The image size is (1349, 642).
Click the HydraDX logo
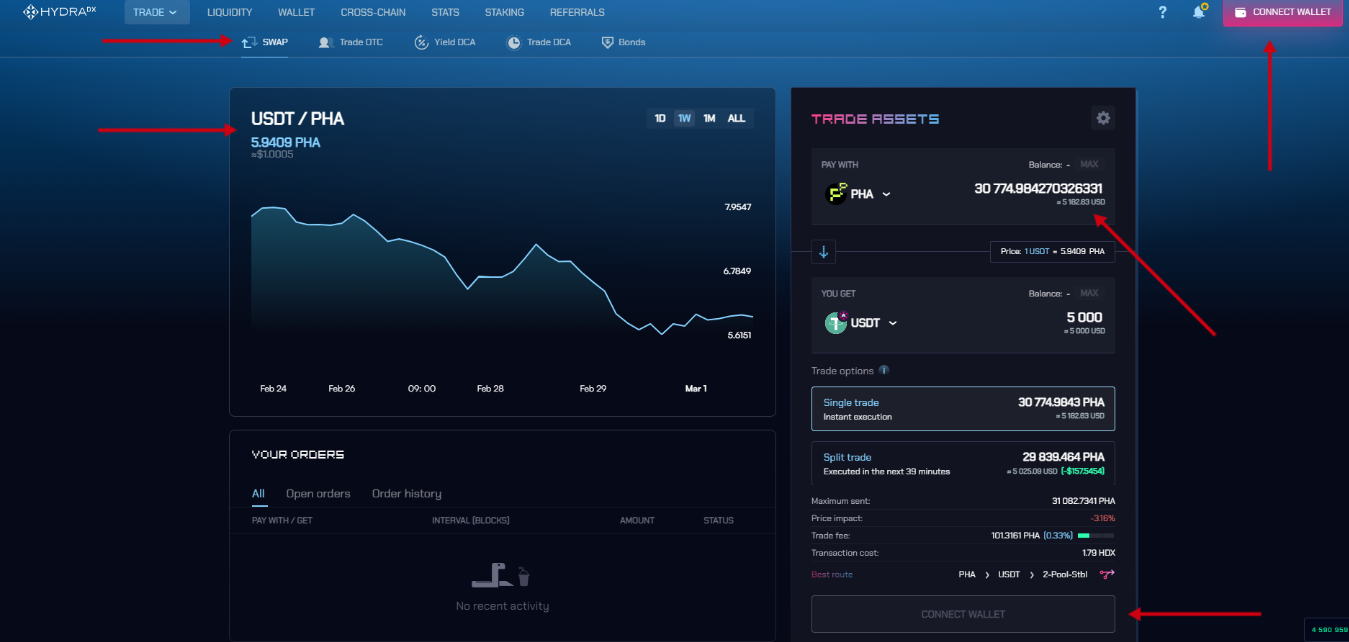coord(62,12)
